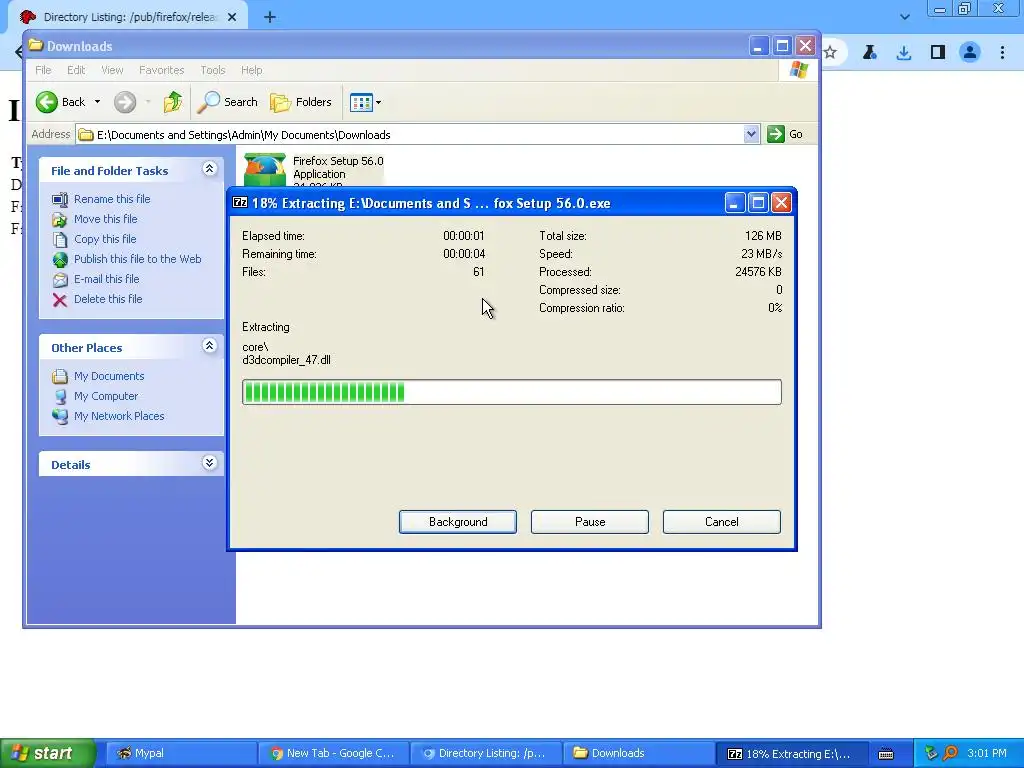Open My Documents in Other Places

tap(108, 376)
